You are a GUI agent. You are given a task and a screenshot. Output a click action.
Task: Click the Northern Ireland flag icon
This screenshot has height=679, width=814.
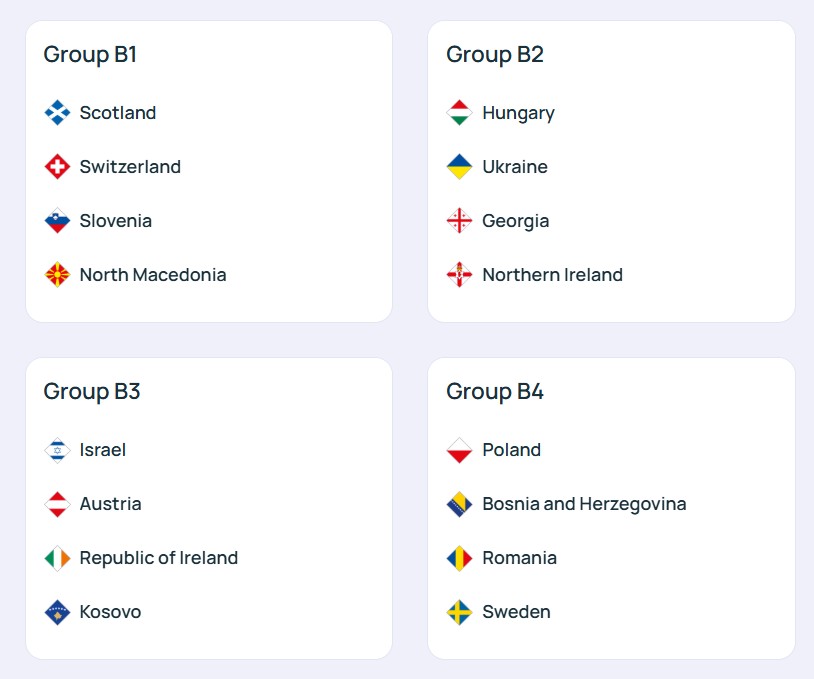pos(459,275)
